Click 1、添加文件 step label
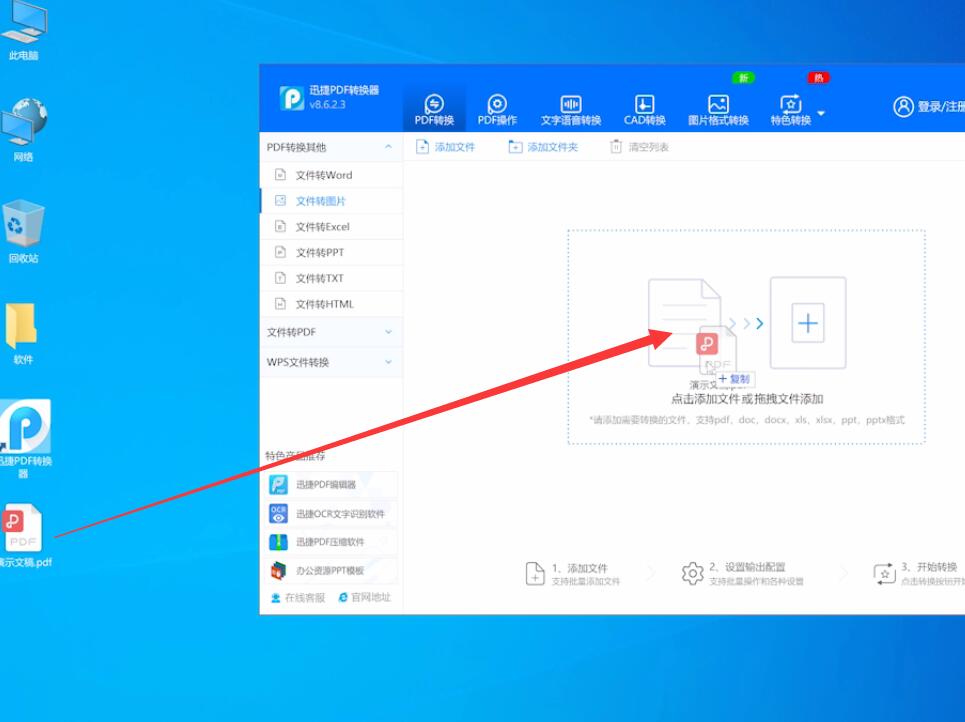The height and width of the screenshot is (722, 965). point(579,568)
